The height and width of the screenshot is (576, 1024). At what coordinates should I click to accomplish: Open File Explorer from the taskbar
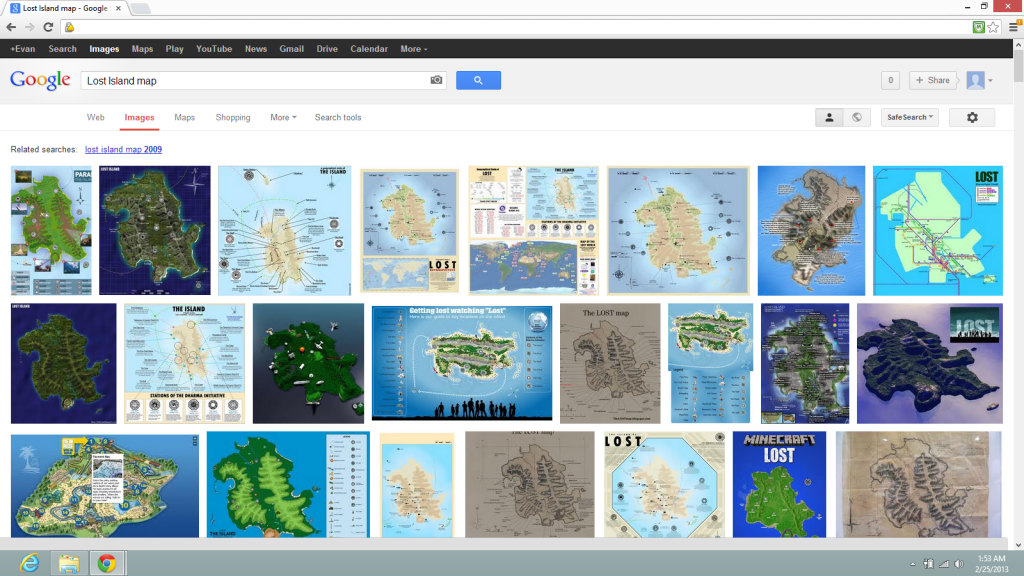coord(69,563)
